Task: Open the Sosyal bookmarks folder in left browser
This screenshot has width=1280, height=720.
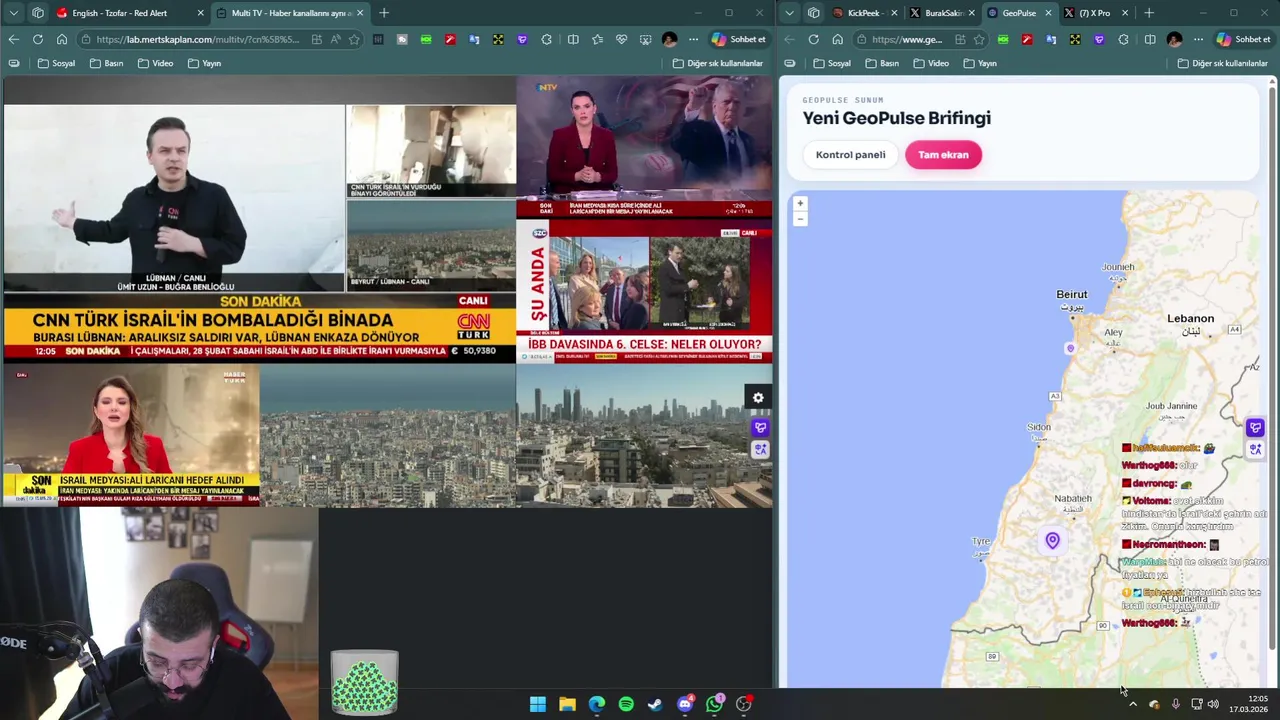Action: coord(57,63)
